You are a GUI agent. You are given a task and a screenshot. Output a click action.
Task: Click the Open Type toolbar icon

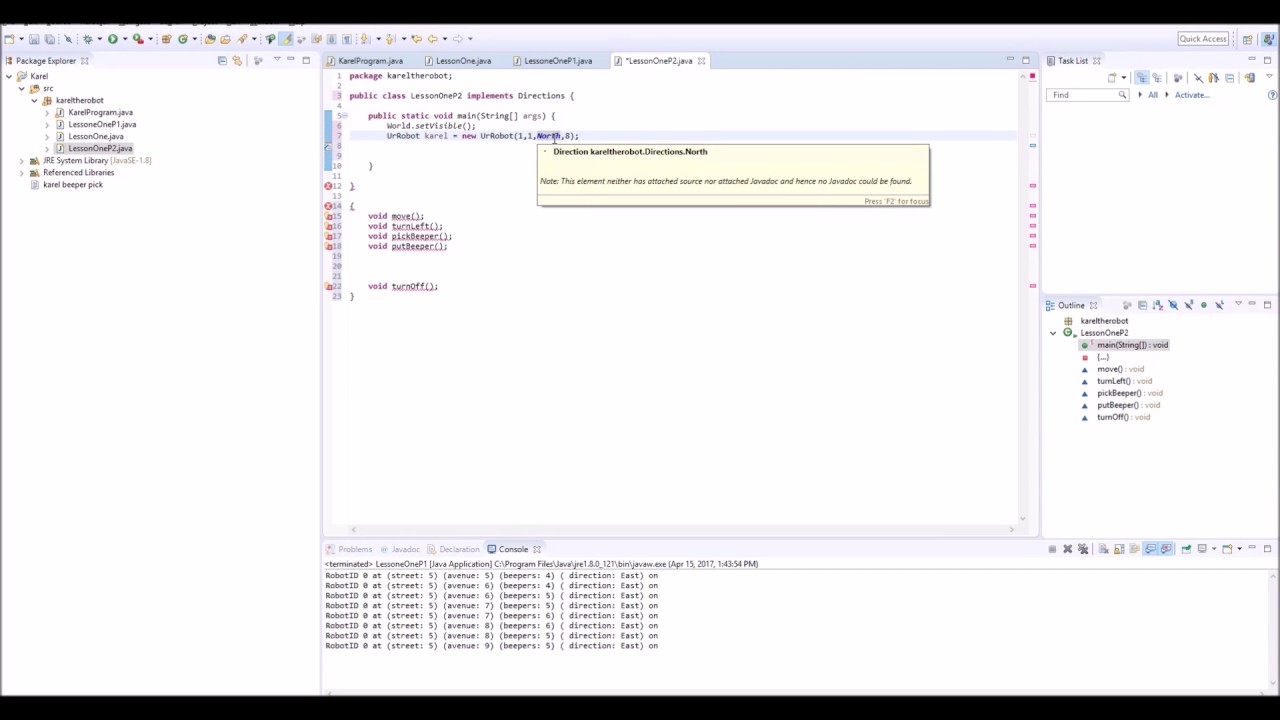pyautogui.click(x=210, y=39)
